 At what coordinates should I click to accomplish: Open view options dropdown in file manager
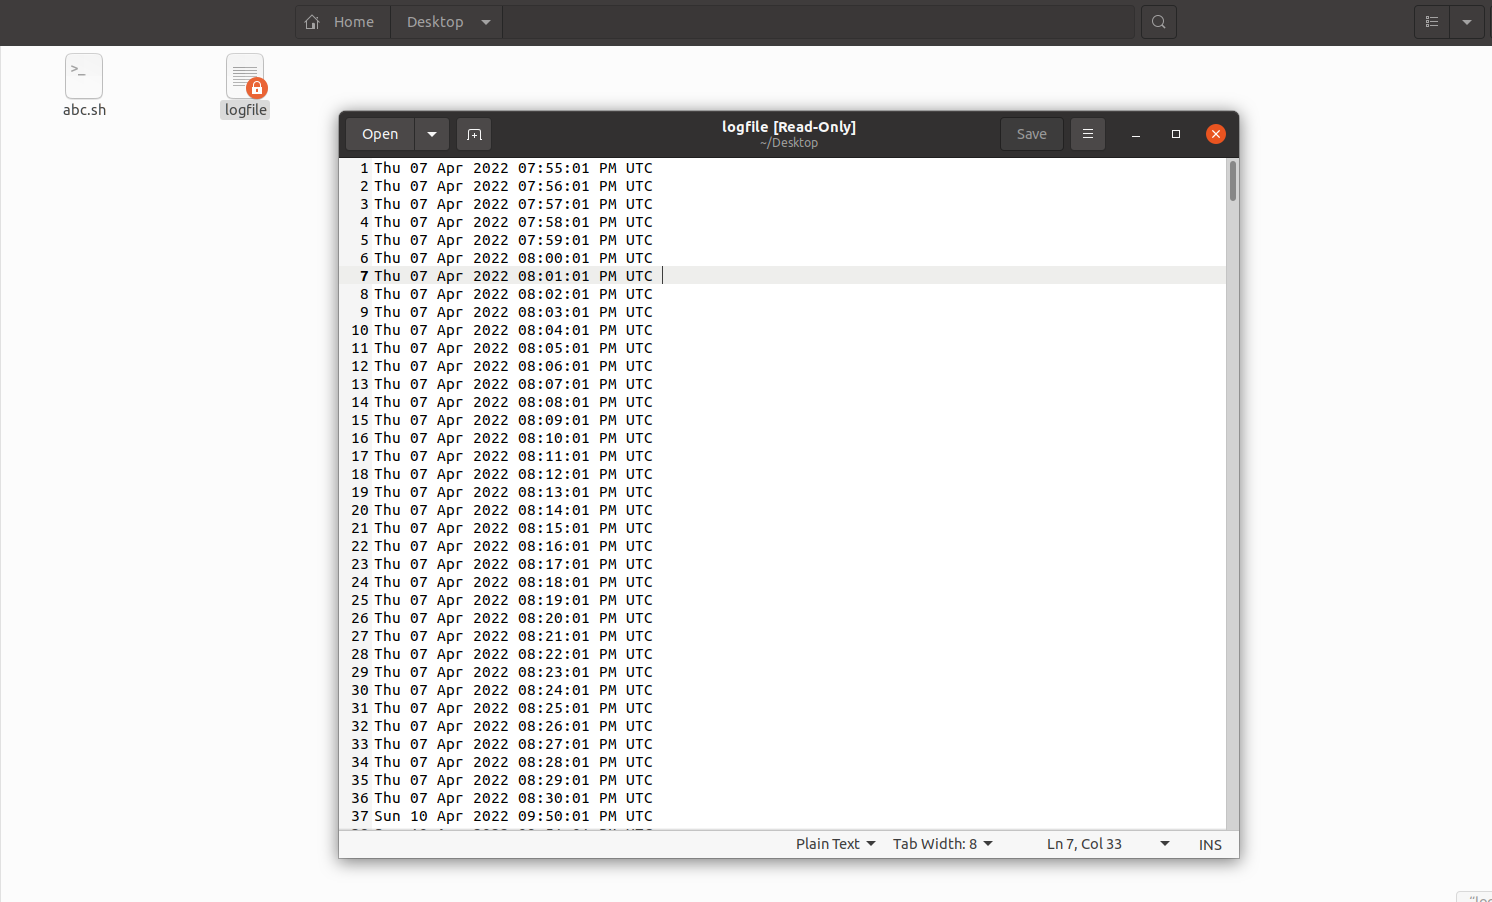pyautogui.click(x=1467, y=22)
